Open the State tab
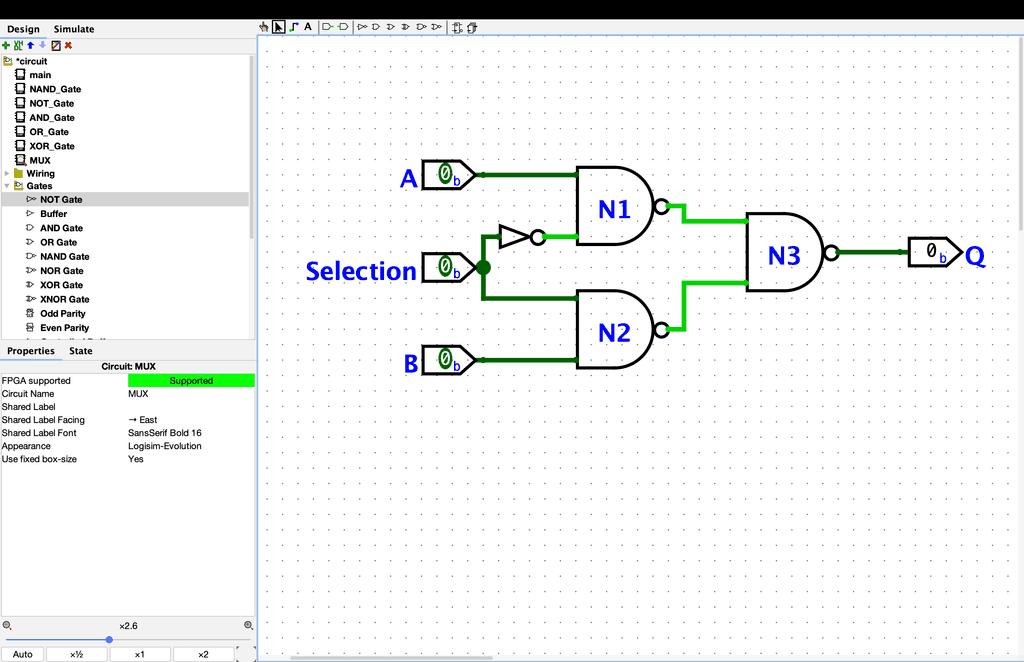This screenshot has width=1024, height=662. 81,351
